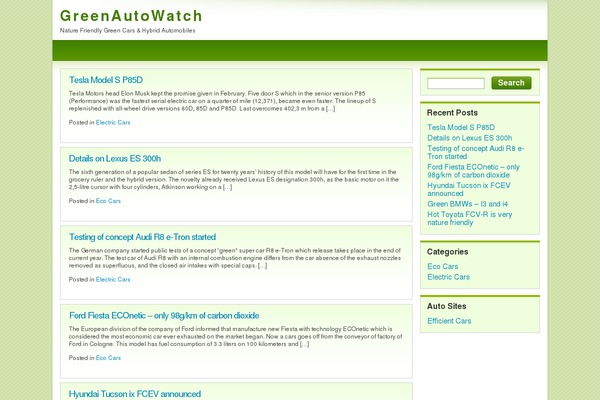The width and height of the screenshot is (600, 400).
Task: Click inside the search text field
Action: click(x=456, y=83)
